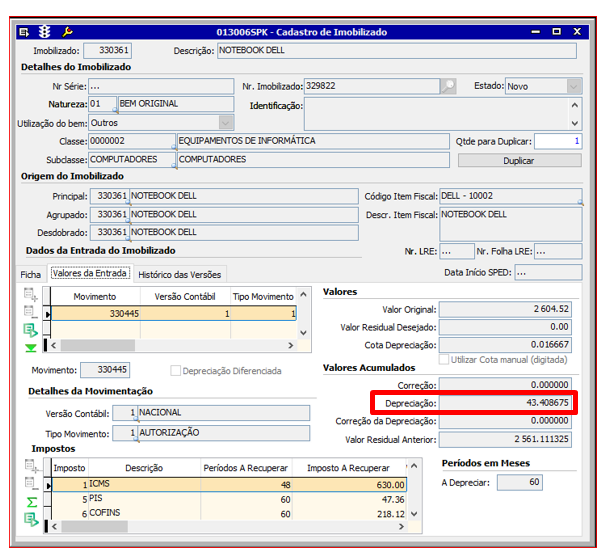Click the green sigma icon beside Impostos grid

click(x=30, y=501)
